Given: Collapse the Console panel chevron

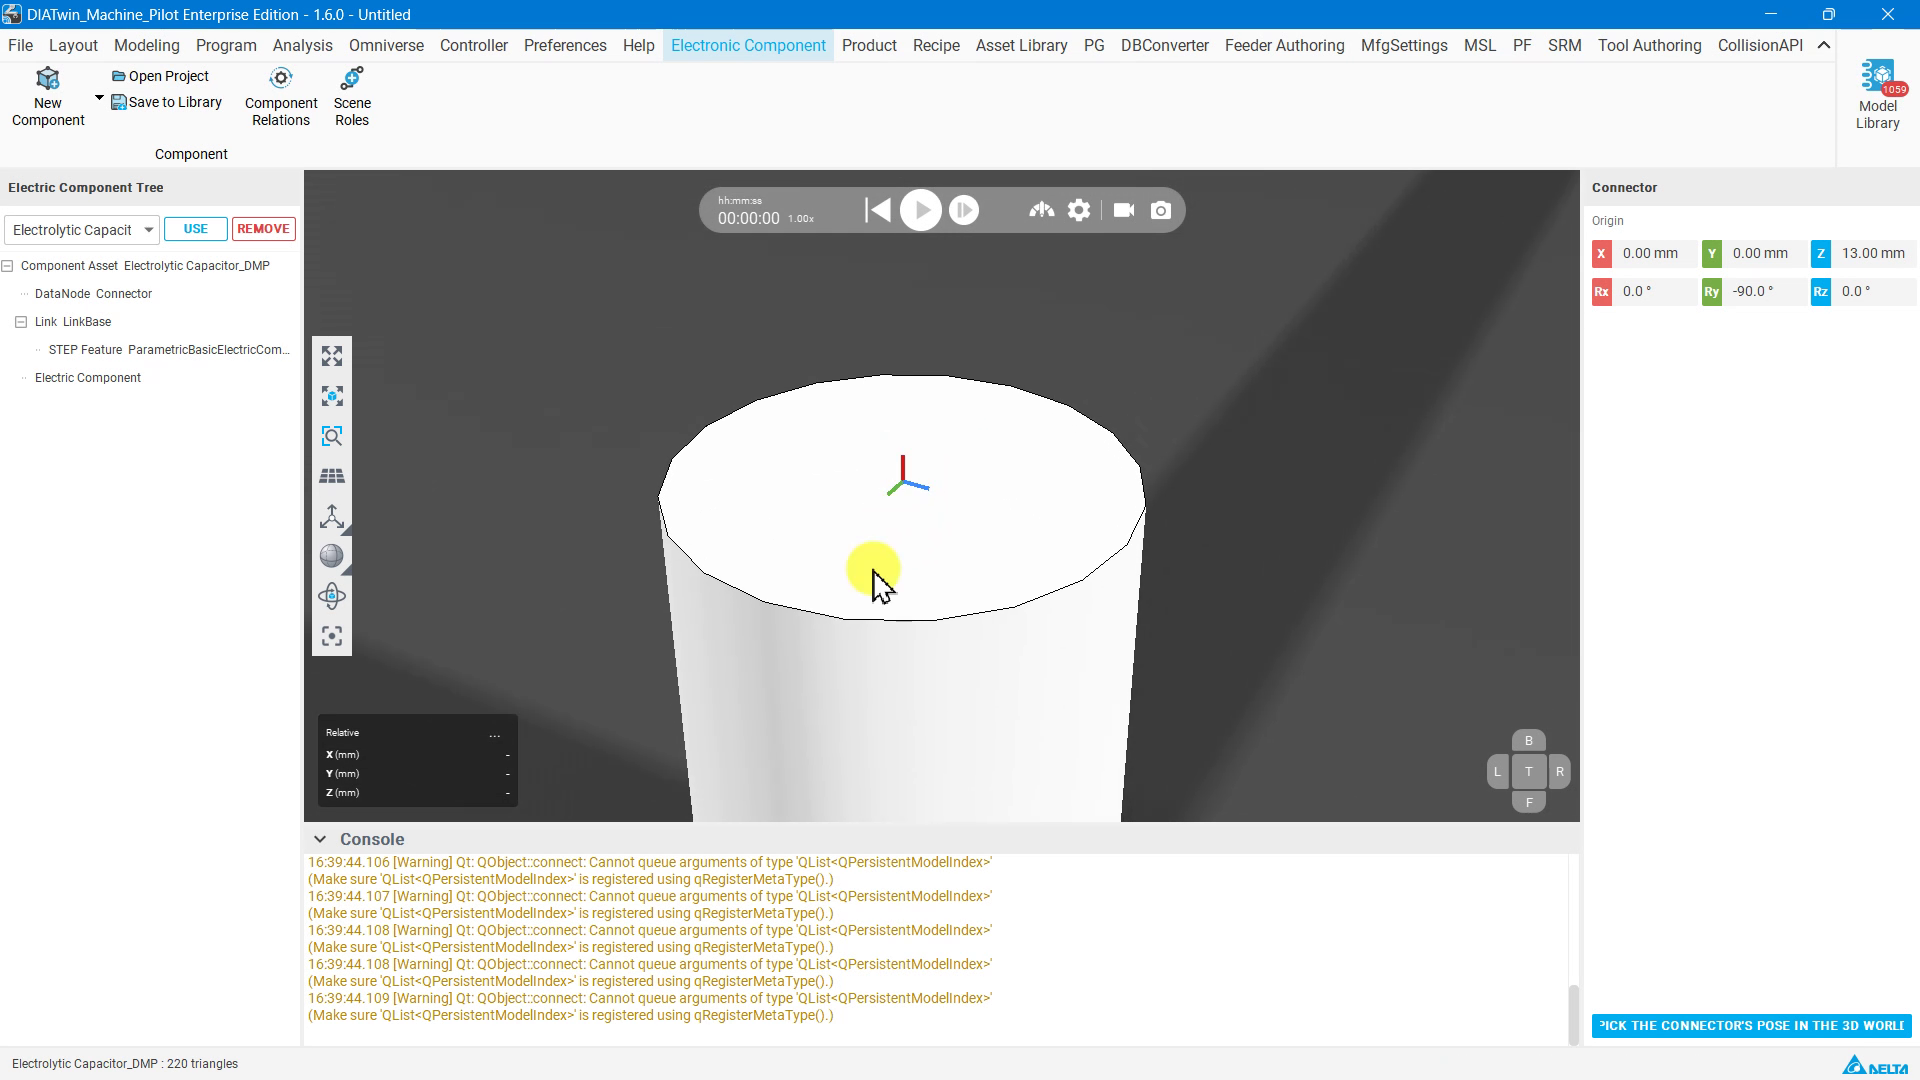Looking at the screenshot, I should [x=320, y=839].
